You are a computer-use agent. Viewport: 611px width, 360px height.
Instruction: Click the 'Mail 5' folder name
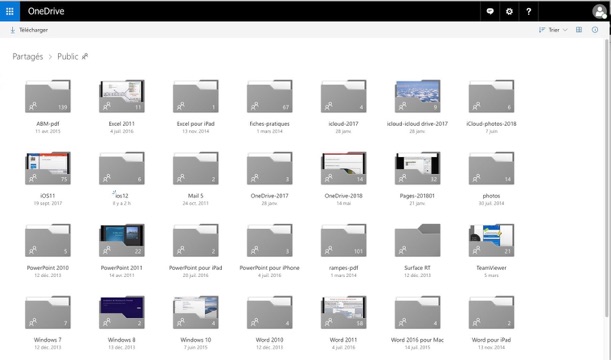point(196,196)
